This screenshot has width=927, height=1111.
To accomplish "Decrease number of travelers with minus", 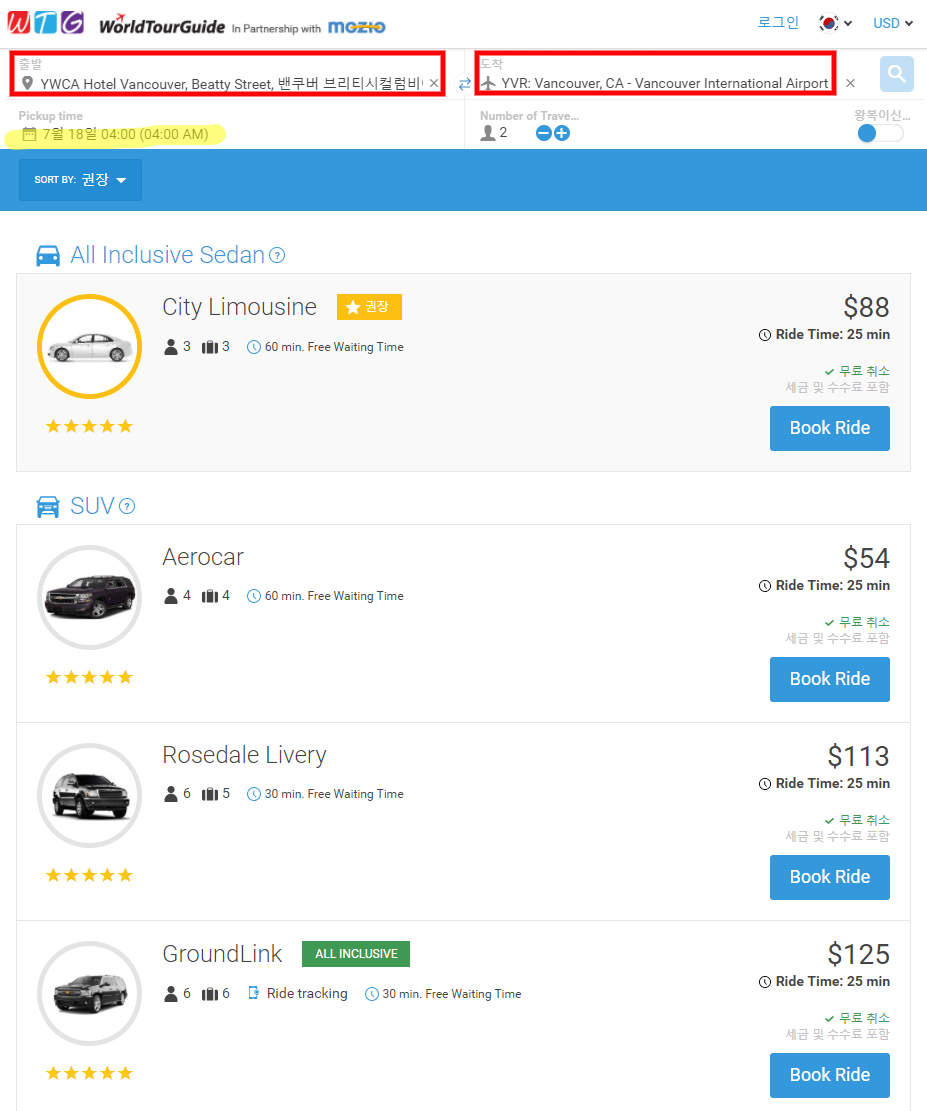I will [x=544, y=133].
